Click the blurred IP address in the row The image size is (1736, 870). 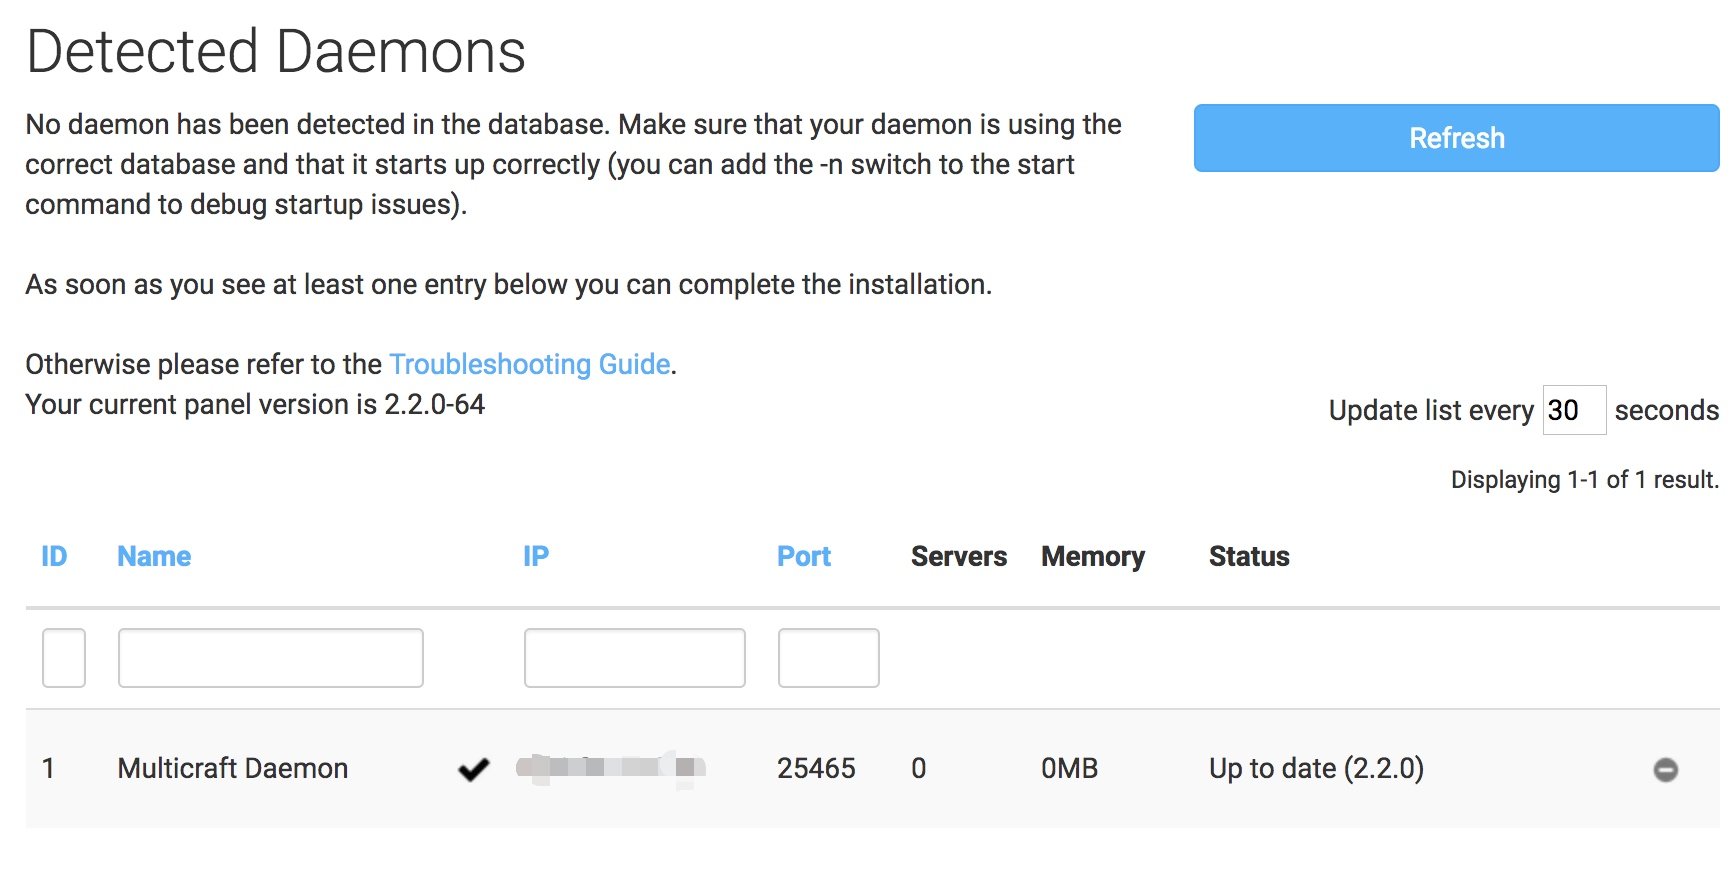tap(611, 768)
